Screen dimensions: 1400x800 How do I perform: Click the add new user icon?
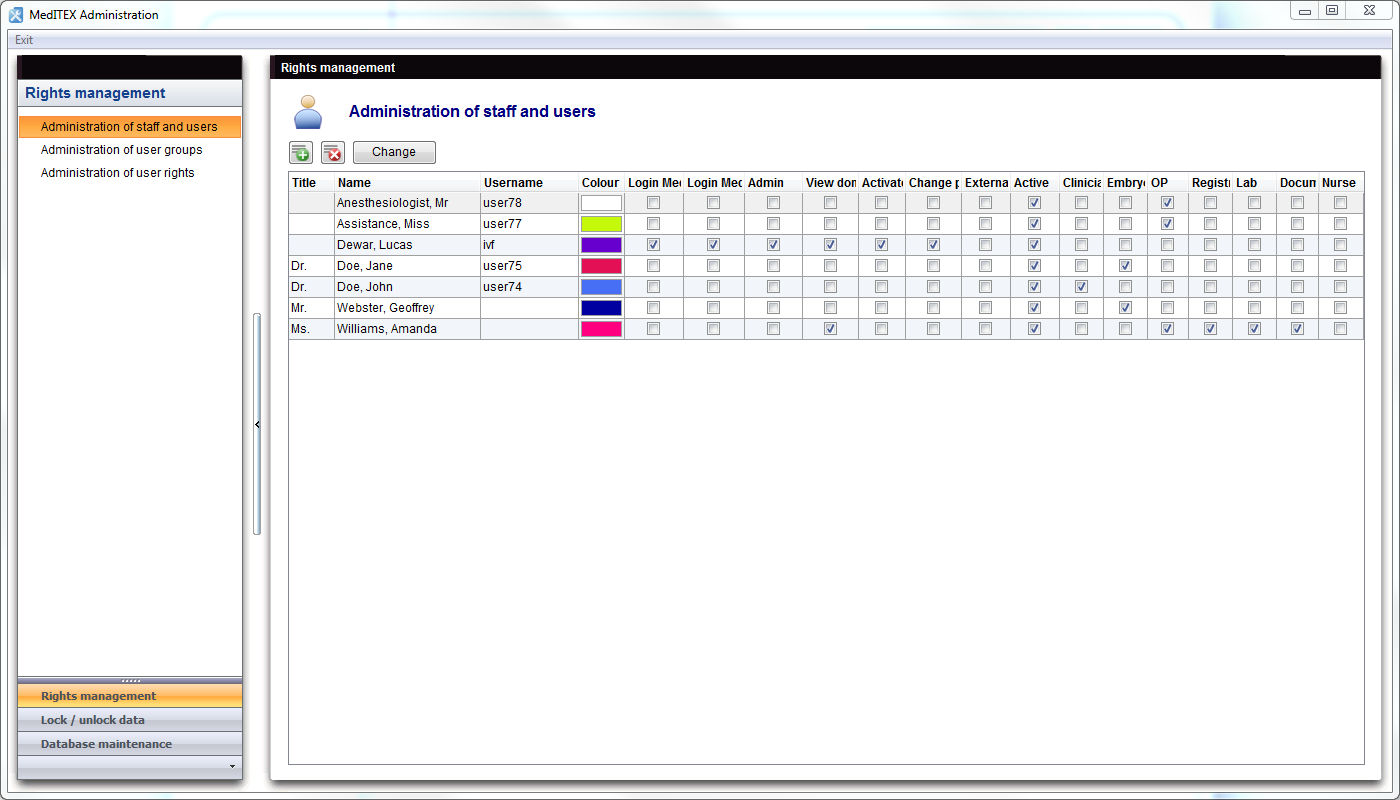[301, 152]
